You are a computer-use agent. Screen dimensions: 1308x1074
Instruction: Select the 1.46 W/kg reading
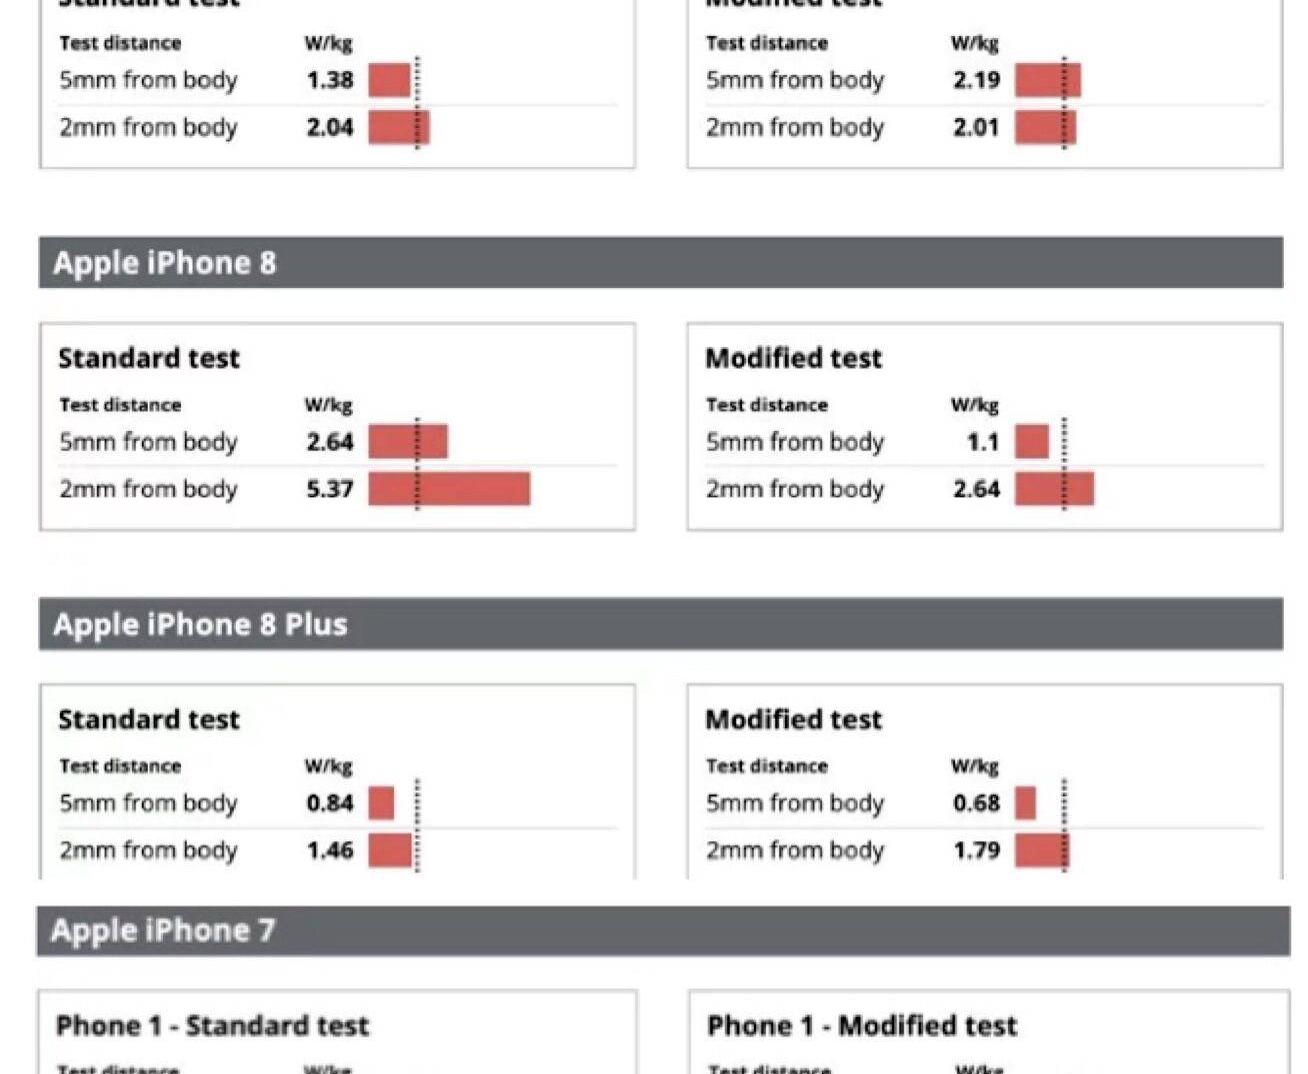[330, 850]
